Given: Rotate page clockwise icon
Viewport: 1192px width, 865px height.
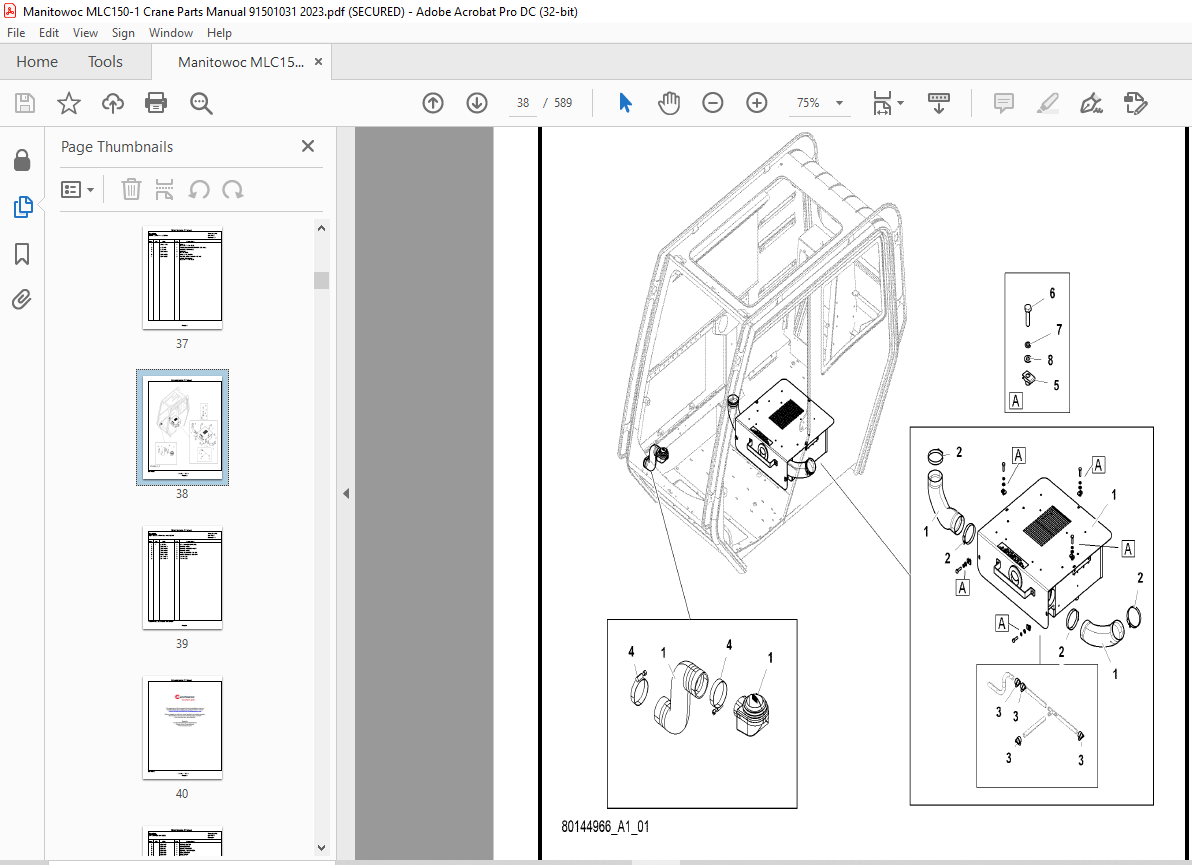Looking at the screenshot, I should point(233,189).
